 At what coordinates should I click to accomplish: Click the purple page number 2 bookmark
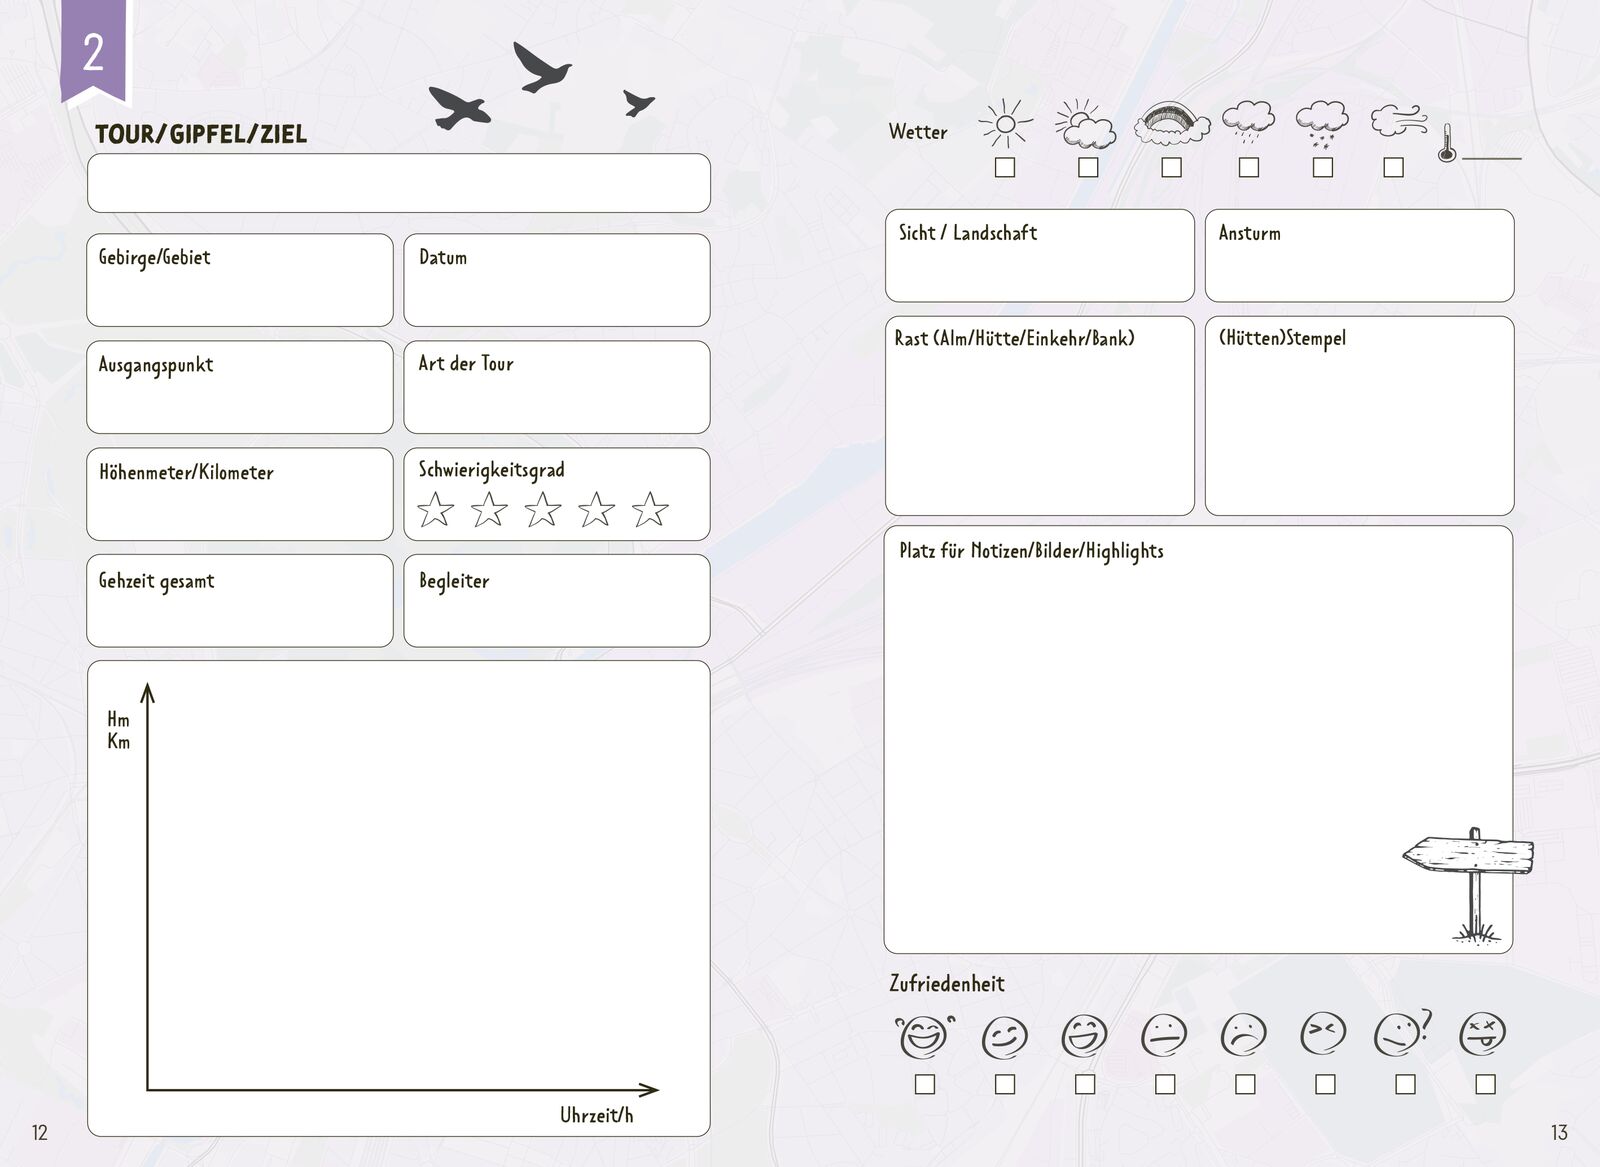tap(94, 50)
